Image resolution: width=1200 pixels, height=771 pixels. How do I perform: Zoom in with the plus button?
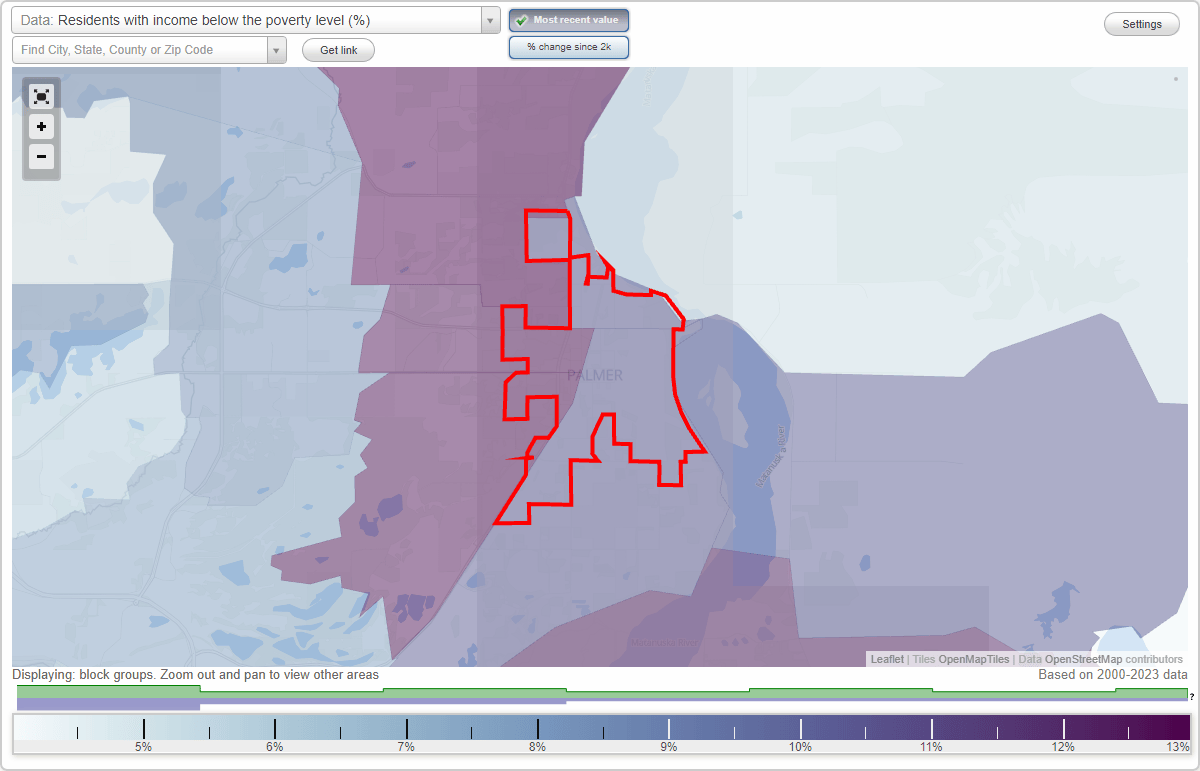(41, 127)
